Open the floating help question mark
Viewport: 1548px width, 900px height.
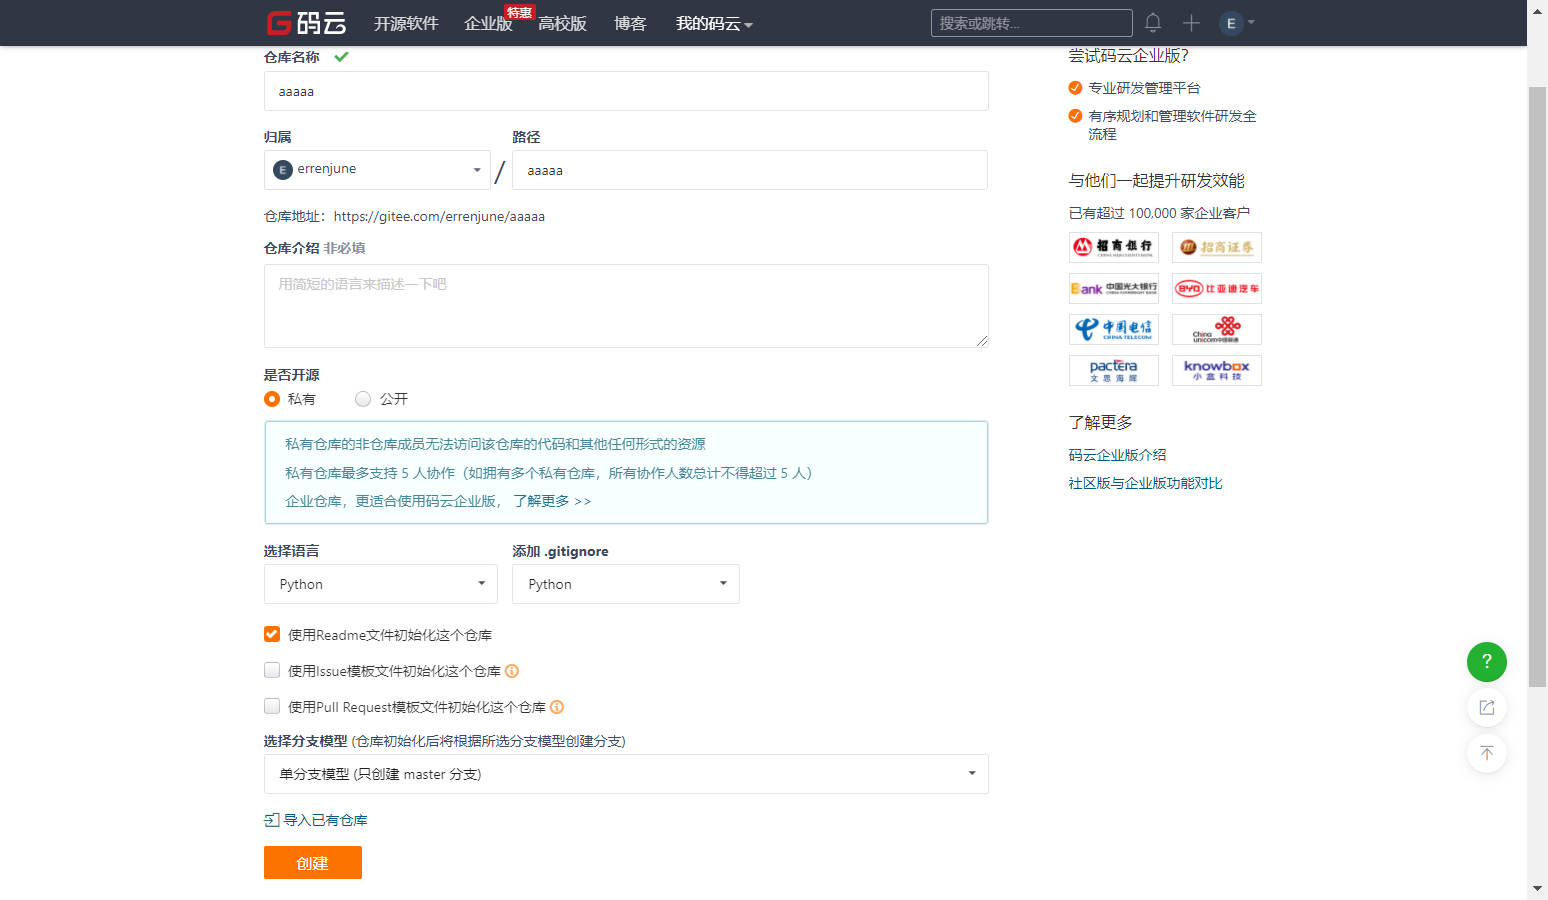(1486, 661)
